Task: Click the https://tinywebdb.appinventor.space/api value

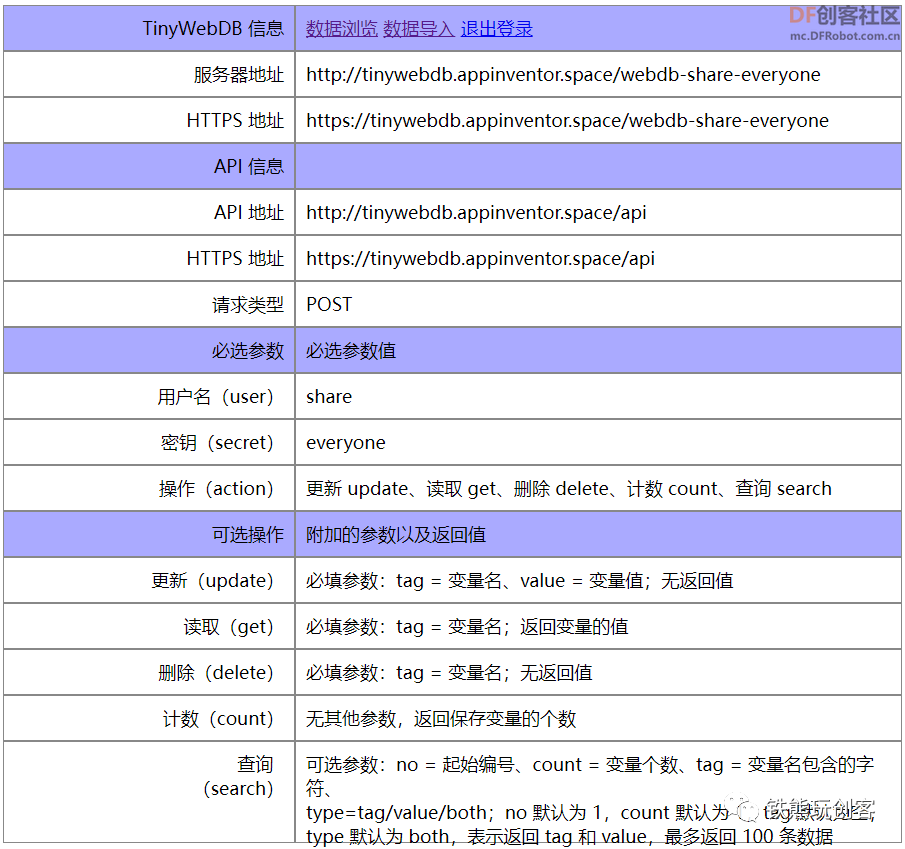Action: 480,259
